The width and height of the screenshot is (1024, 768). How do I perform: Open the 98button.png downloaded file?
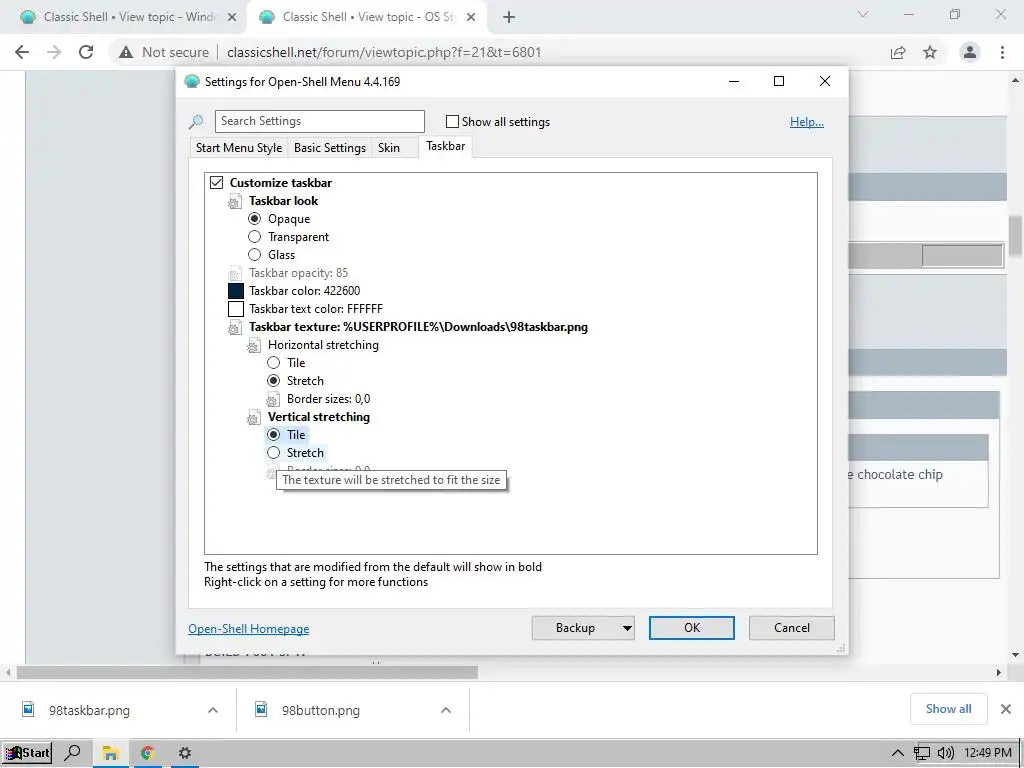coord(321,711)
